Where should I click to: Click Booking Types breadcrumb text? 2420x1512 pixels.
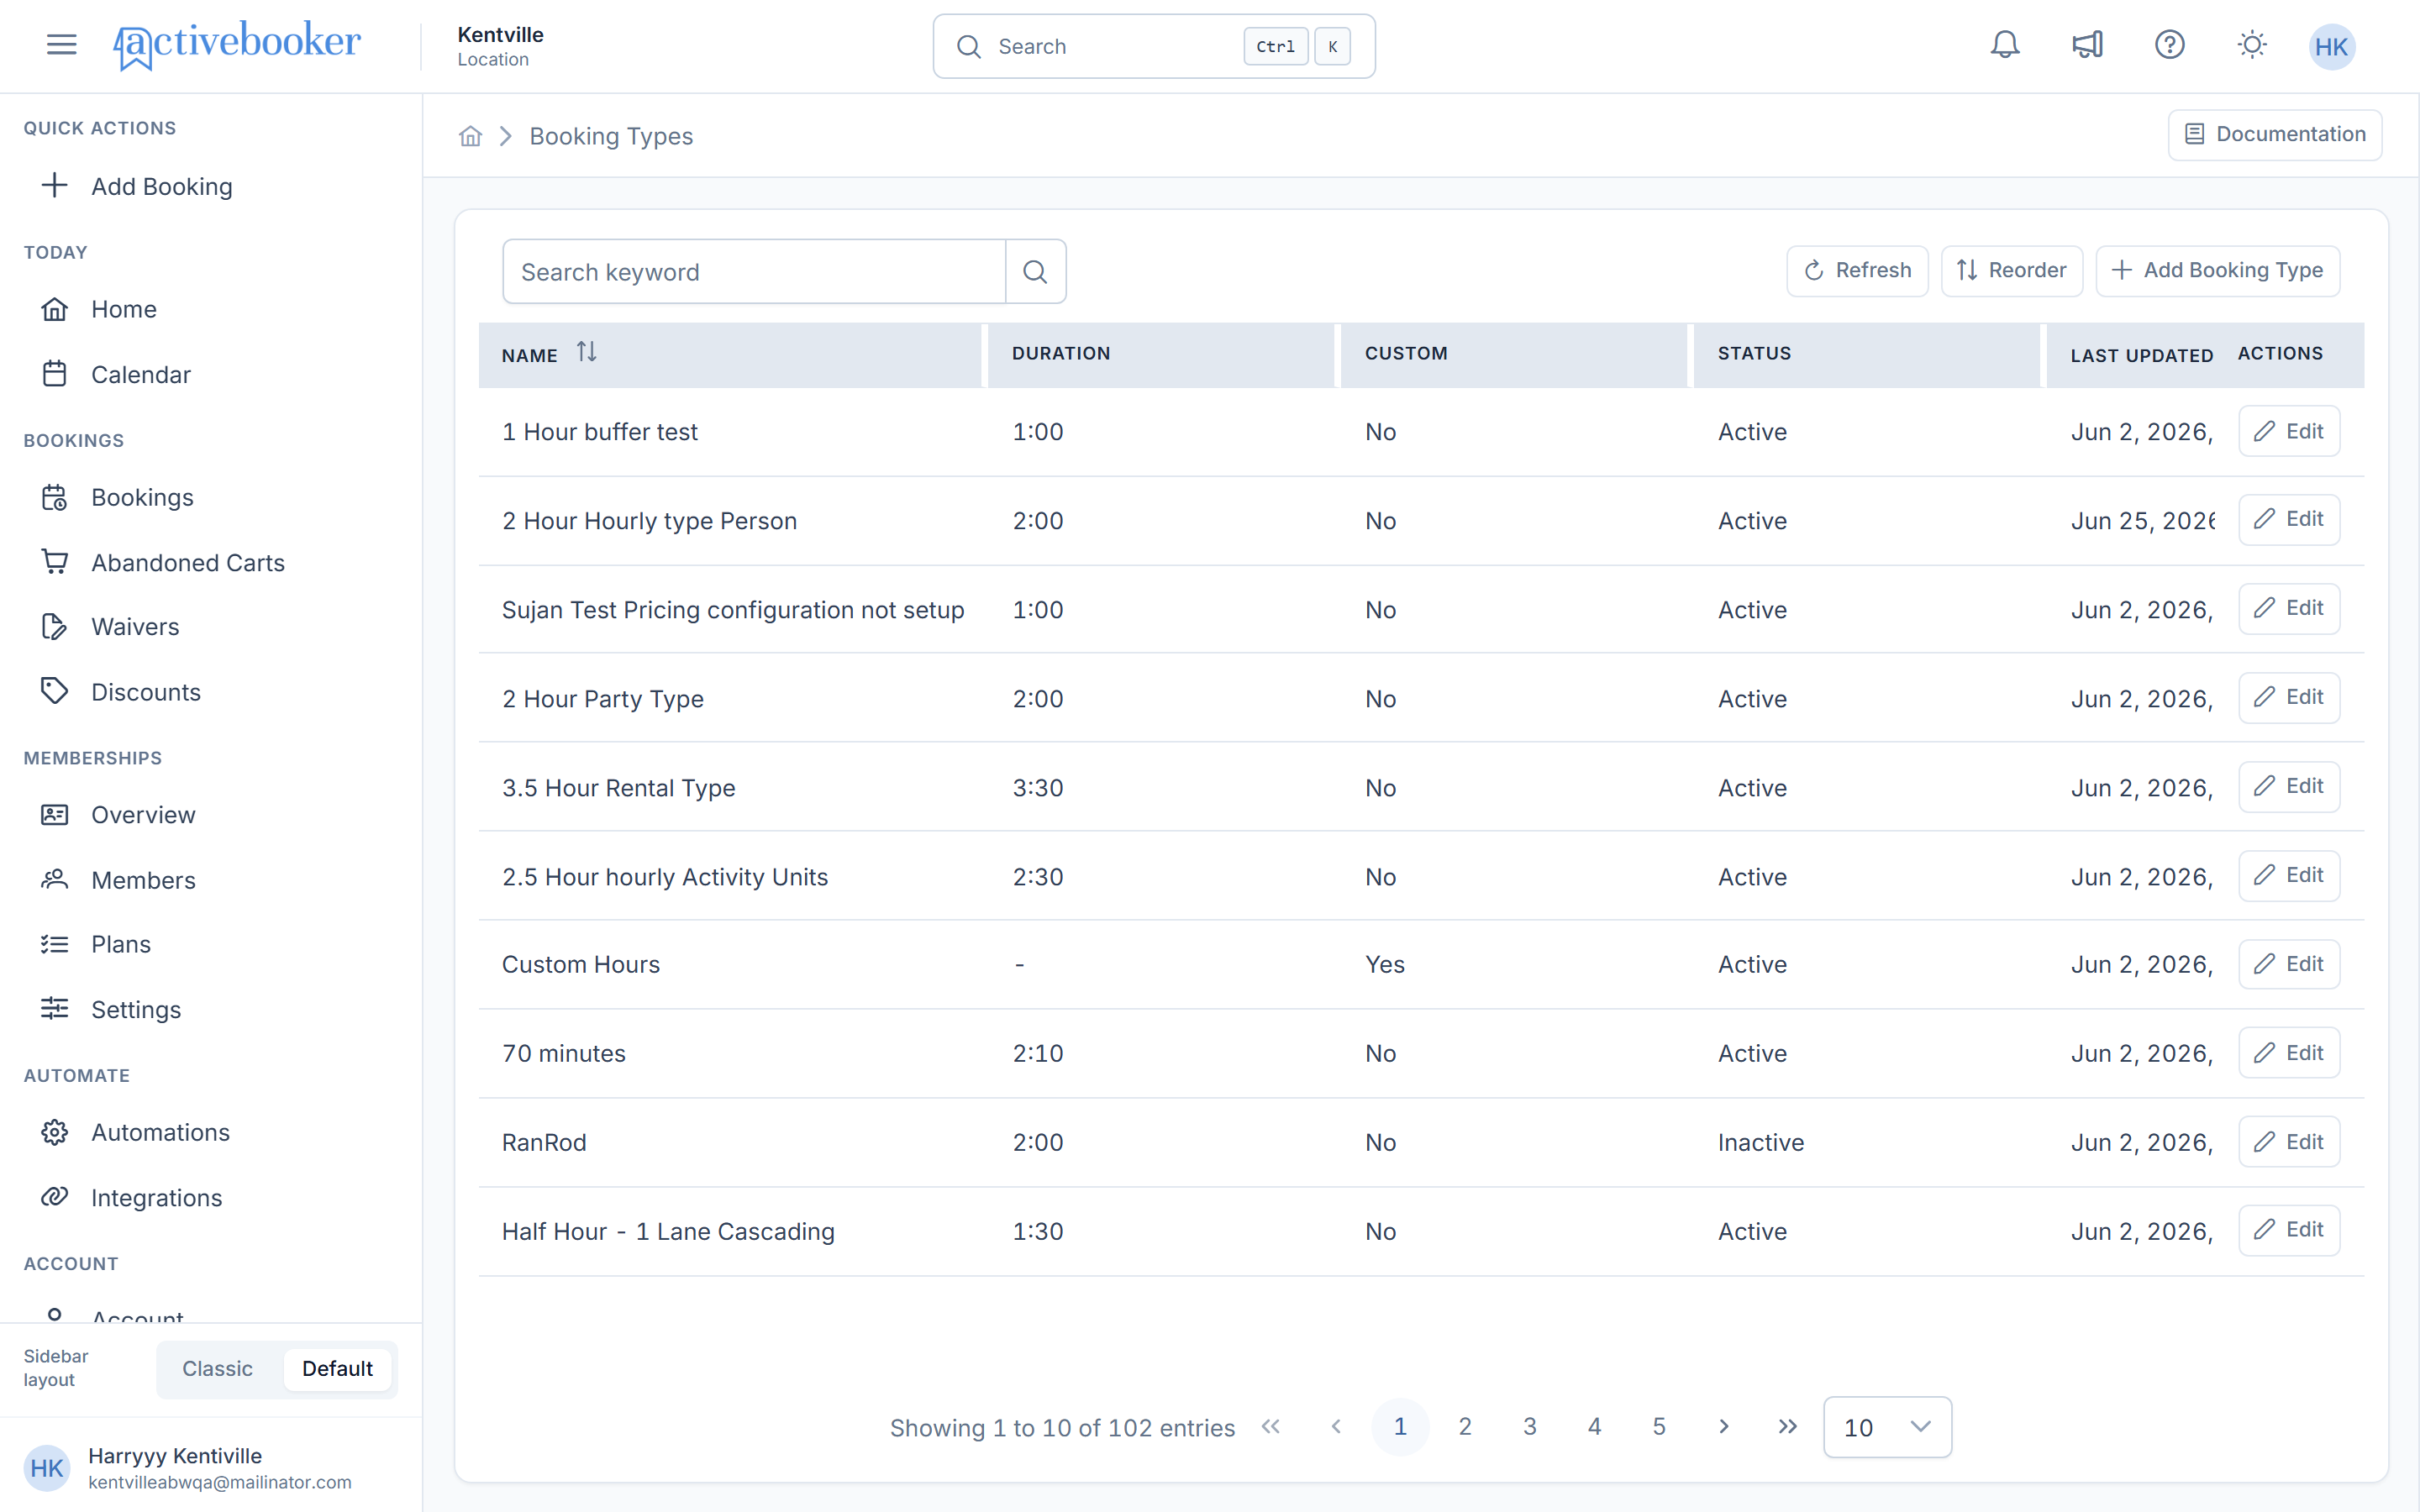[x=611, y=136]
